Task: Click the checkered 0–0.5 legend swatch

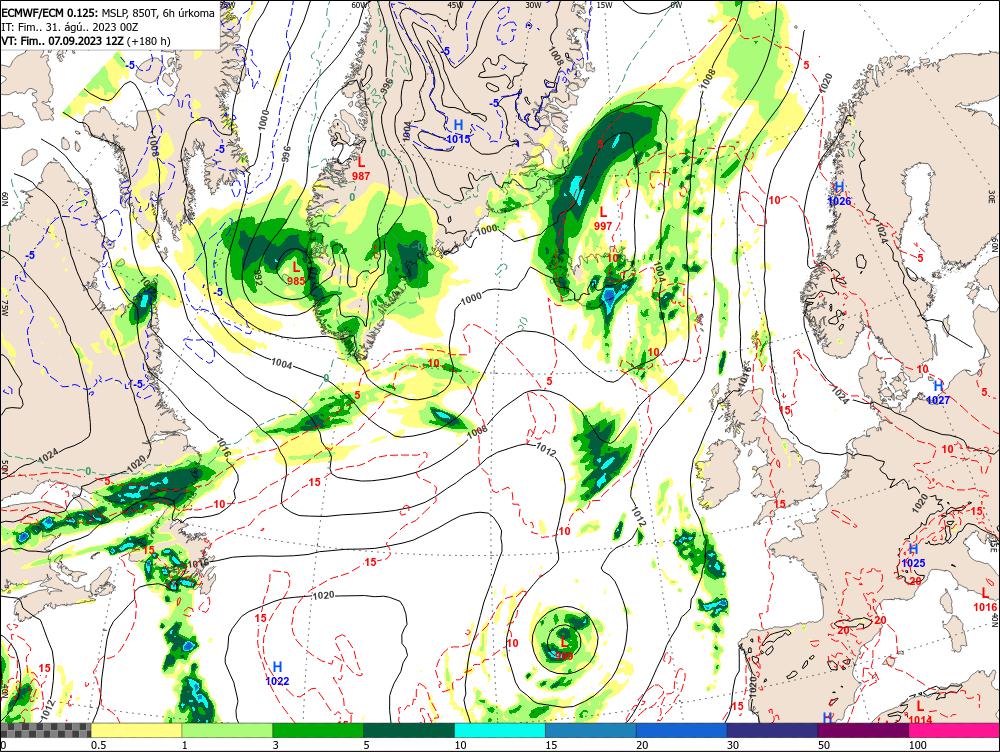Action: click(45, 730)
